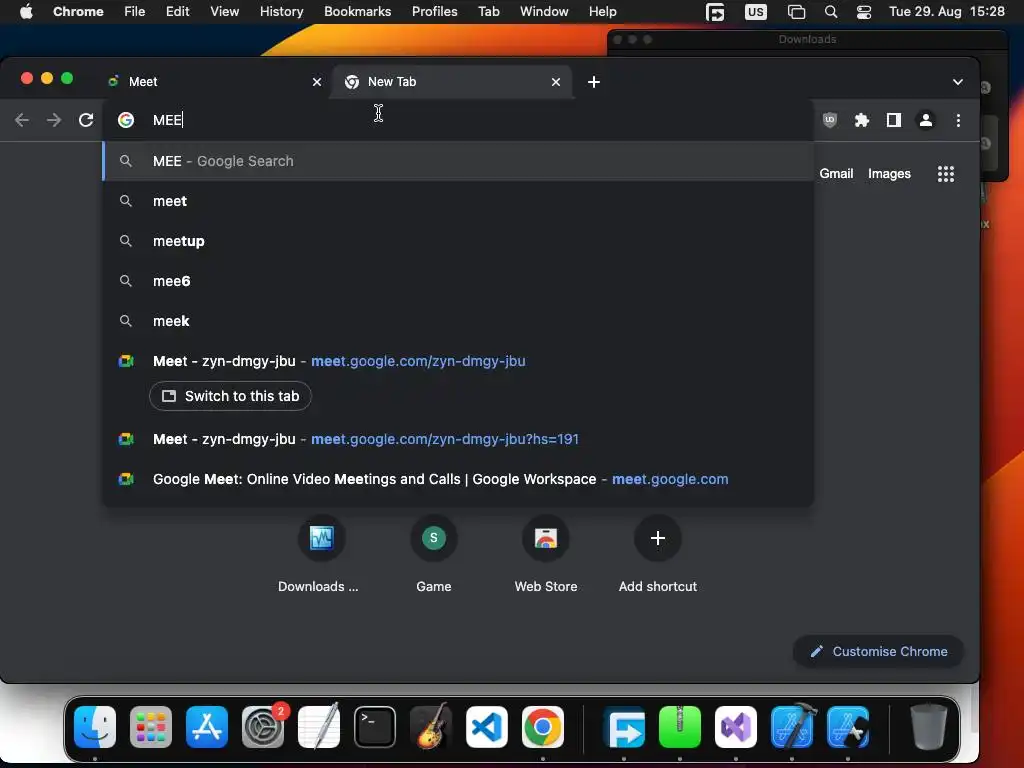The height and width of the screenshot is (768, 1024).
Task: Open Visual Studio purple icon in Dock
Action: [736, 727]
